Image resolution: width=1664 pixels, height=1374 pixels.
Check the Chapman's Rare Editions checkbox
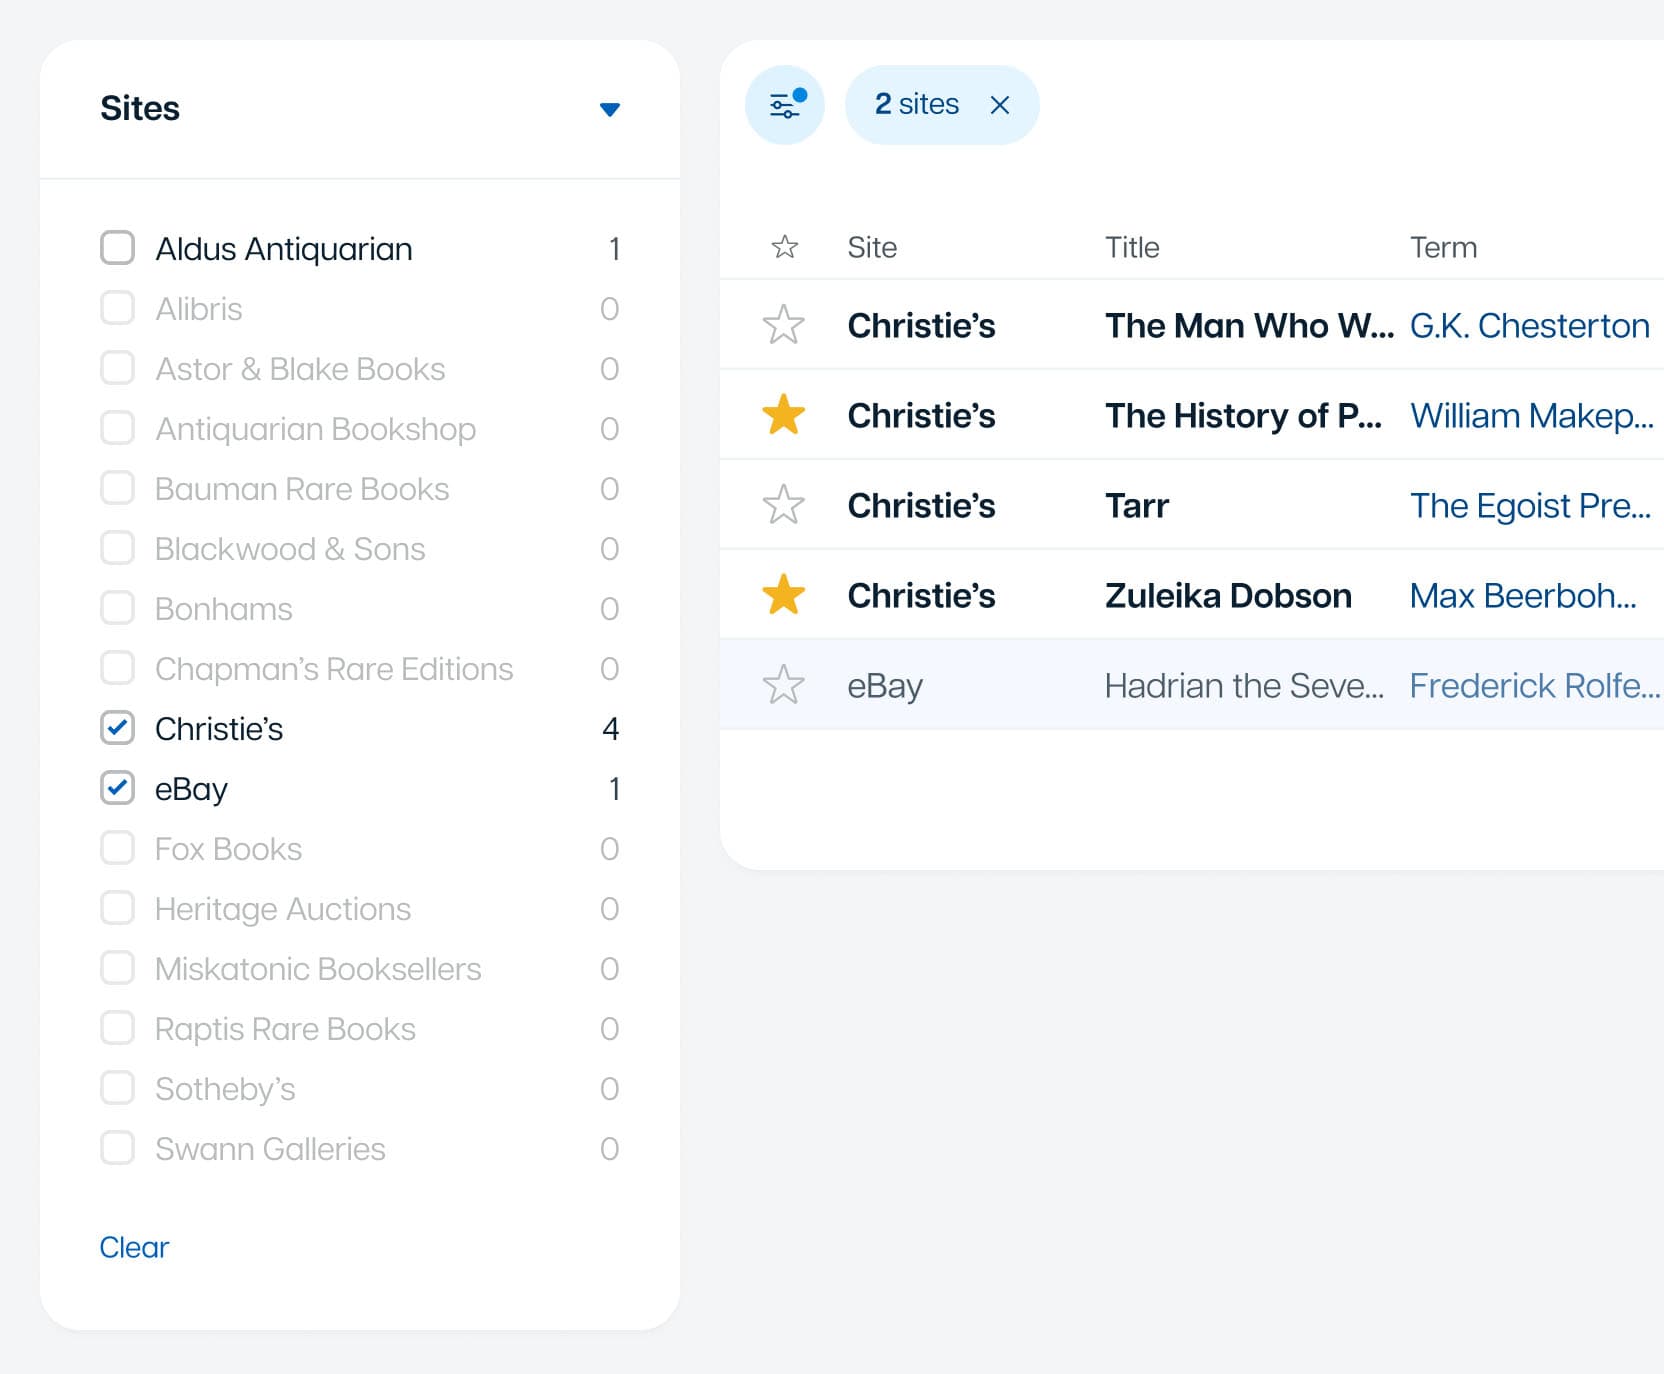coord(118,668)
